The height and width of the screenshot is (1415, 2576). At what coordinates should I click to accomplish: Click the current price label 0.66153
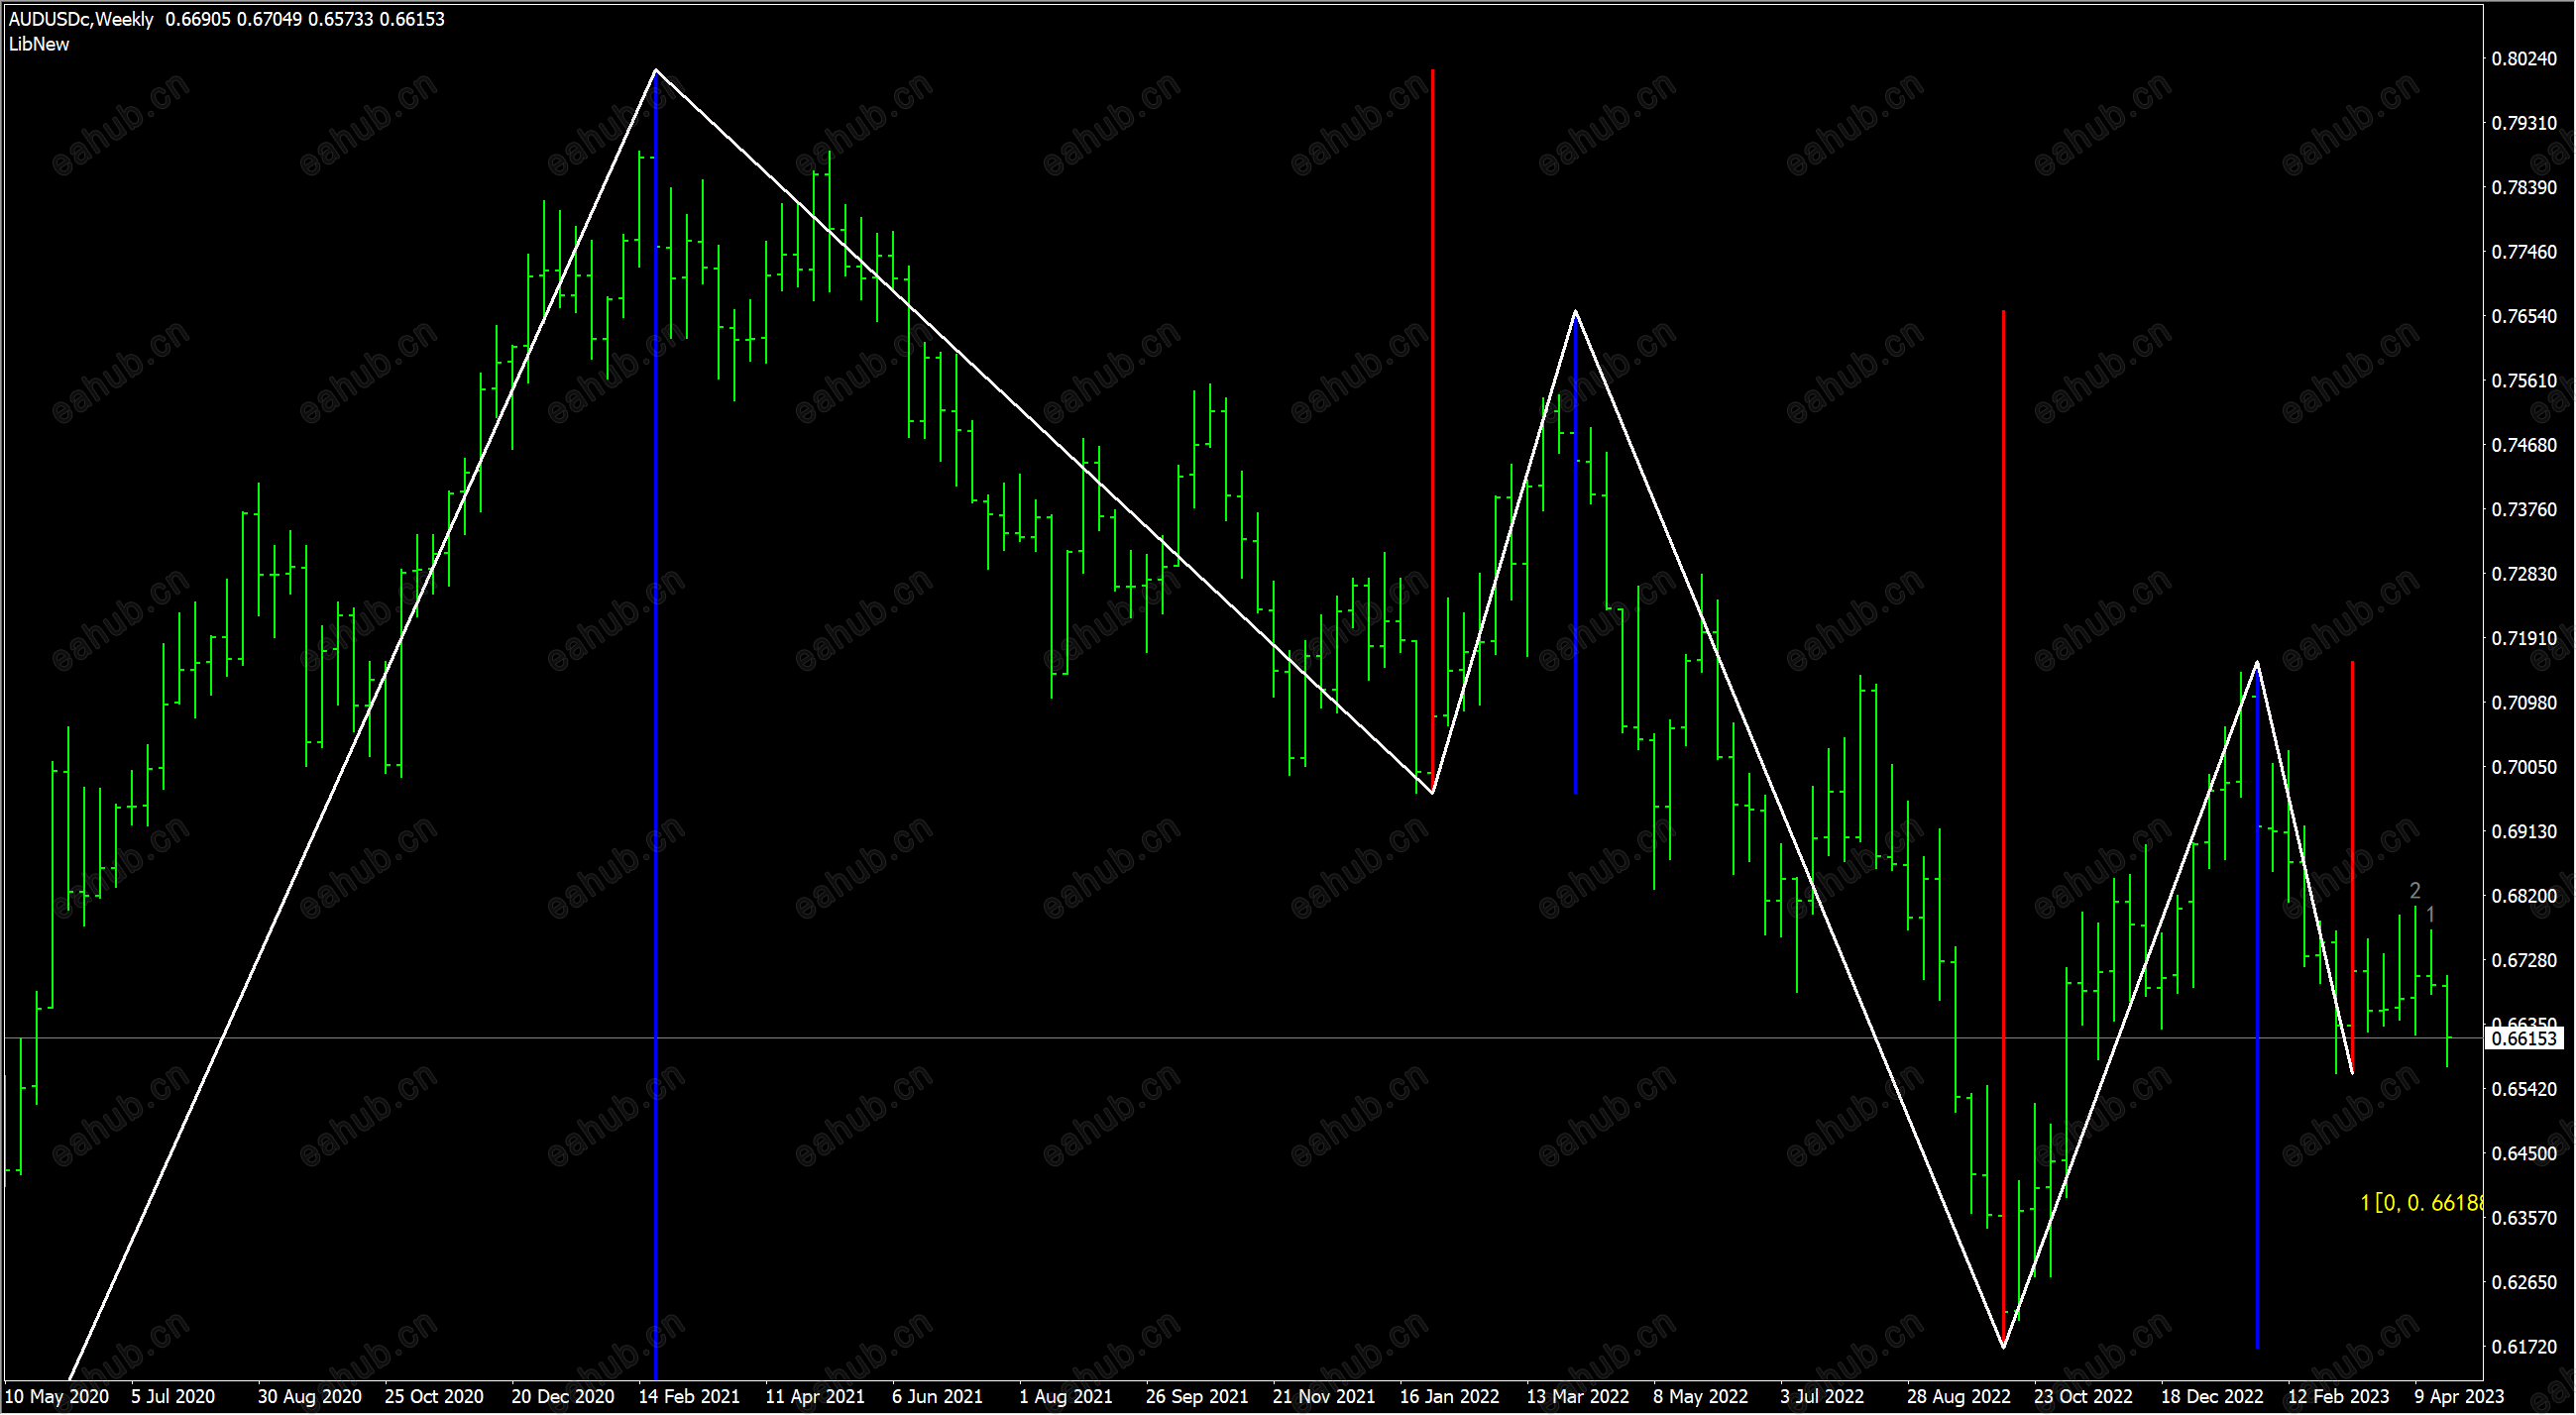[2524, 1039]
